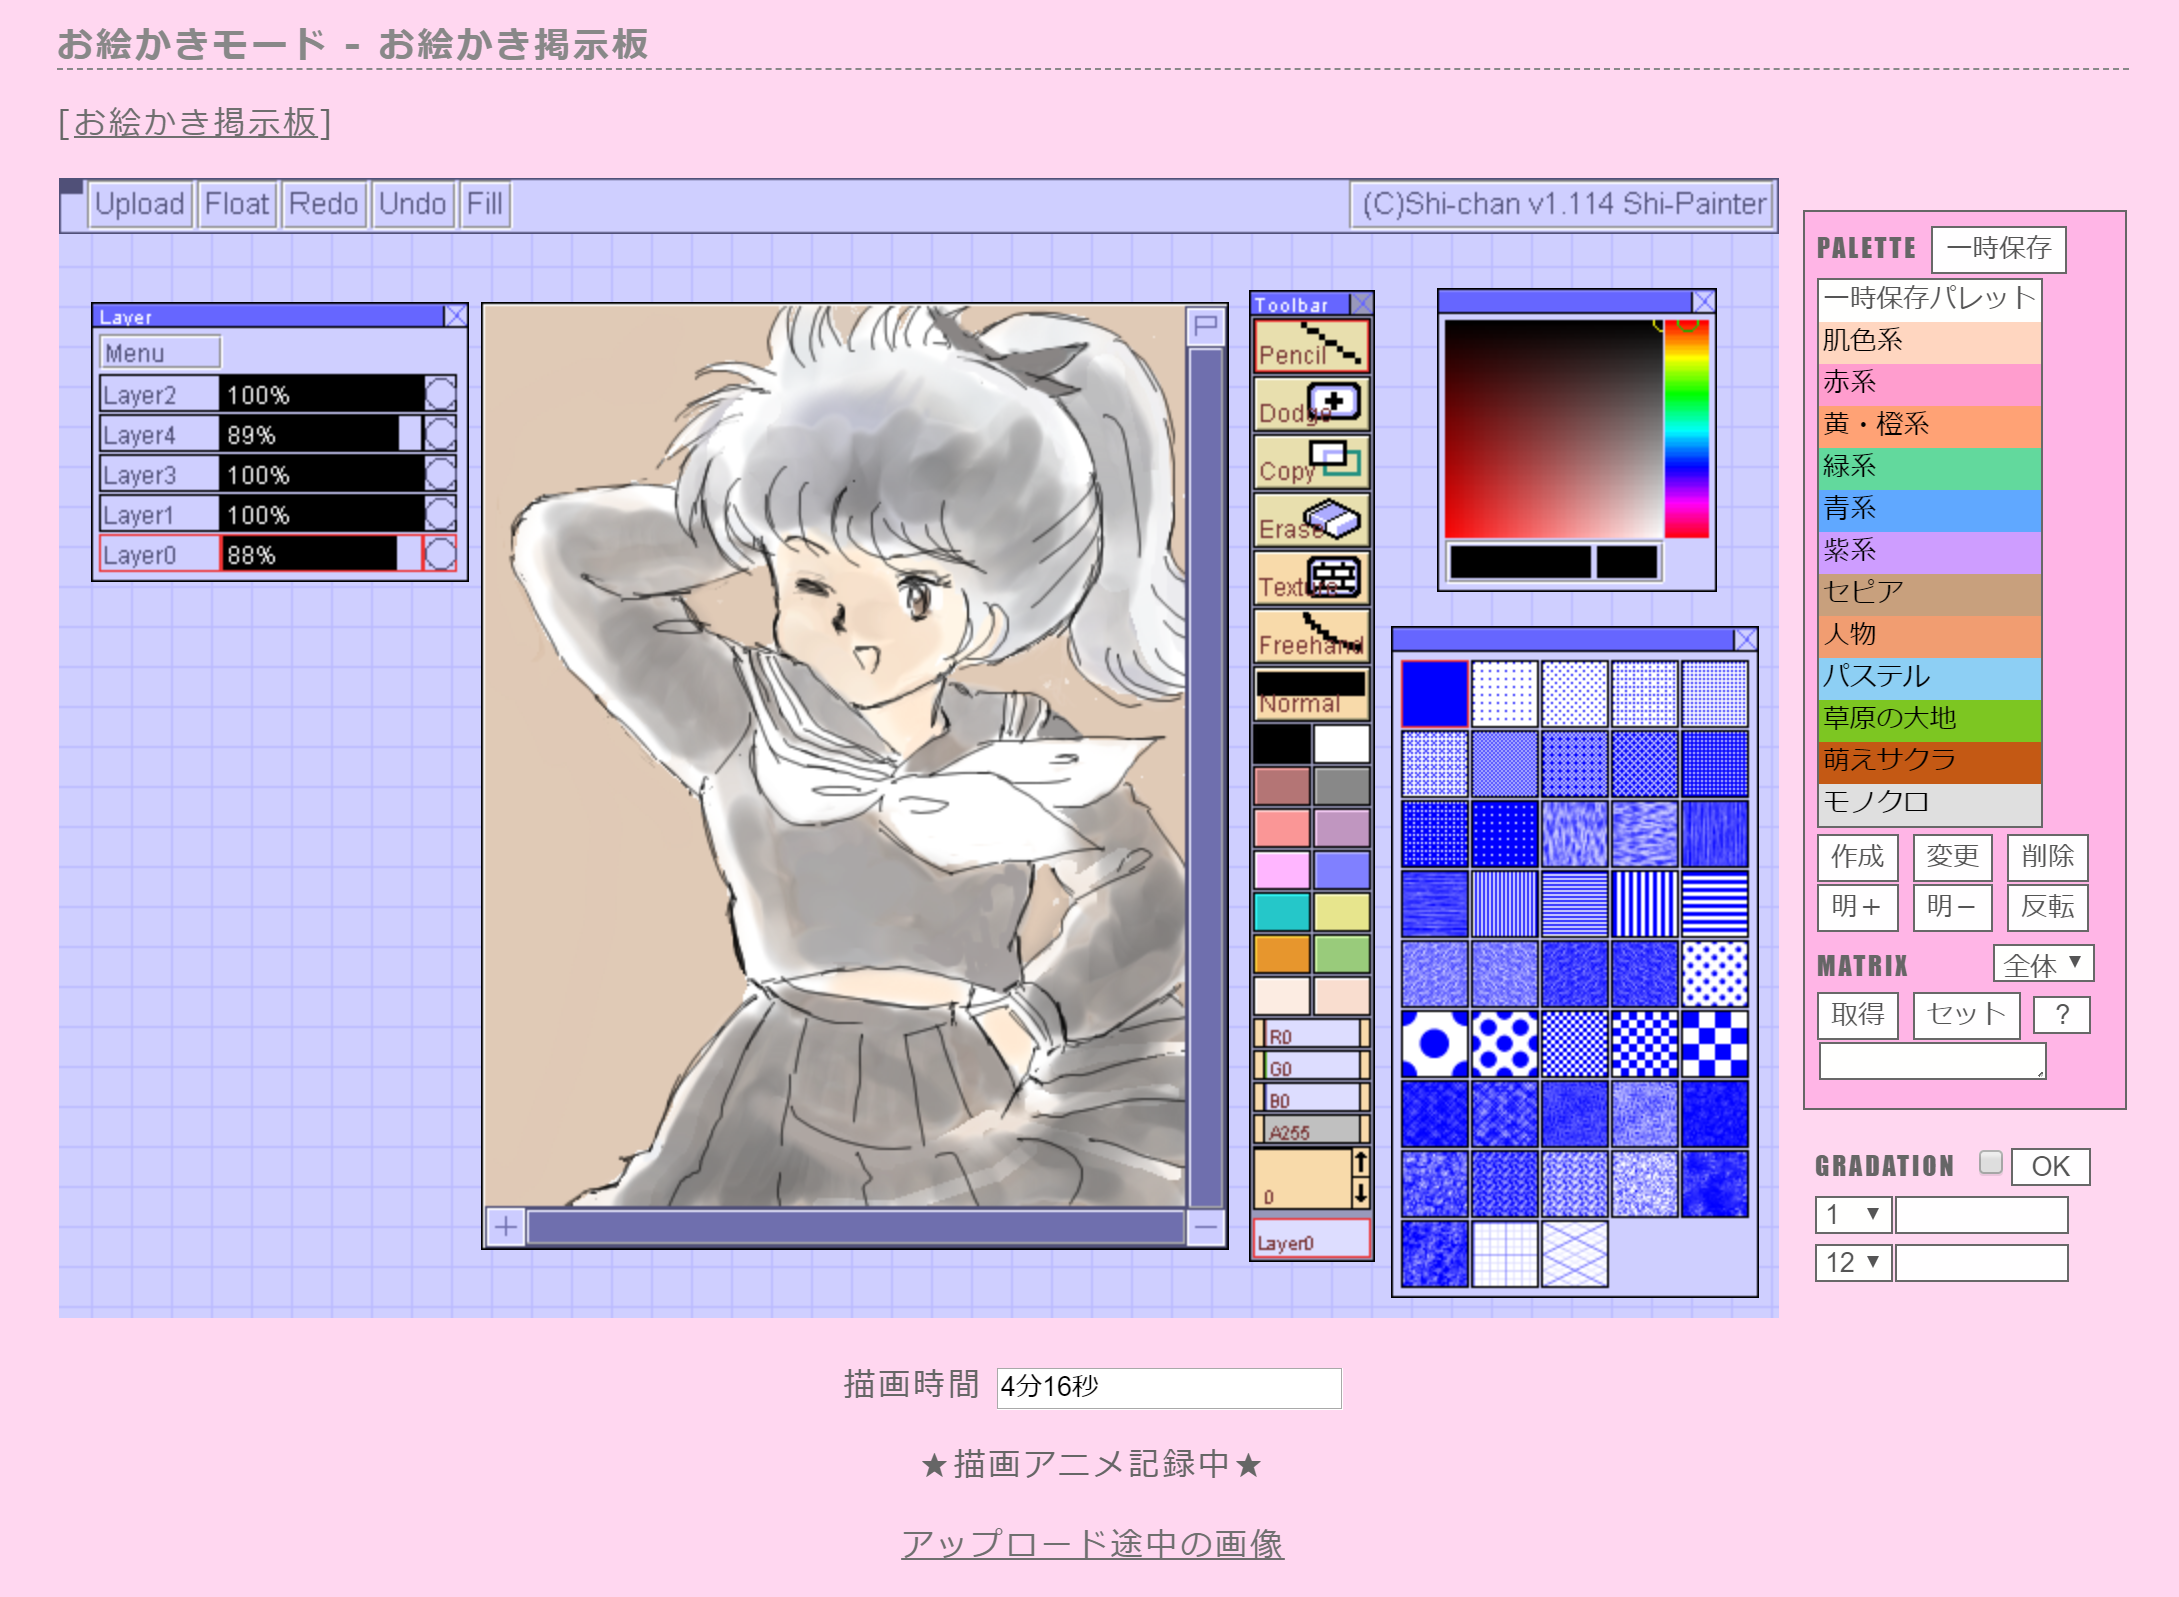Open the Layer panel Menu
The width and height of the screenshot is (2179, 1597).
click(160, 353)
